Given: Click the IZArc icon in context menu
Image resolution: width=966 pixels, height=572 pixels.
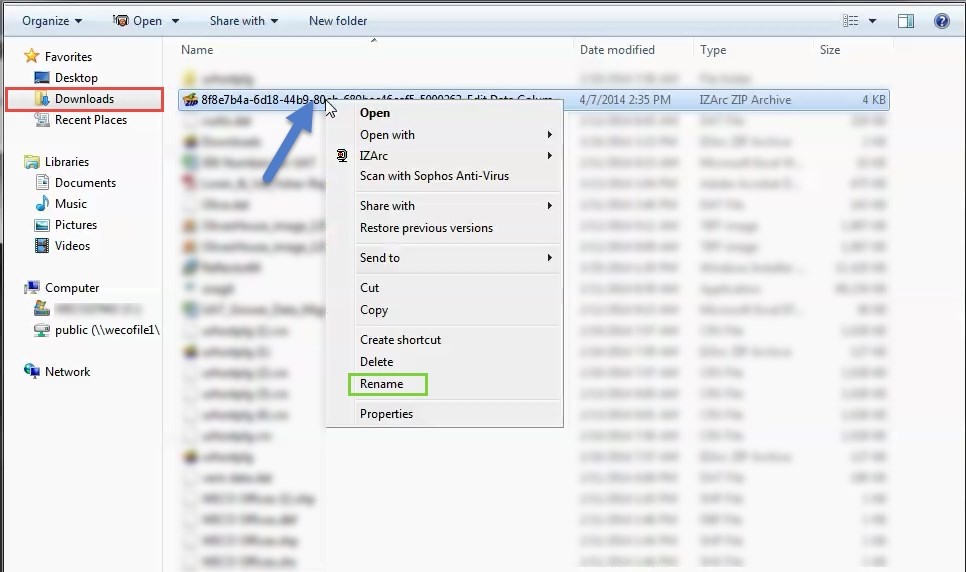Looking at the screenshot, I should pyautogui.click(x=342, y=155).
